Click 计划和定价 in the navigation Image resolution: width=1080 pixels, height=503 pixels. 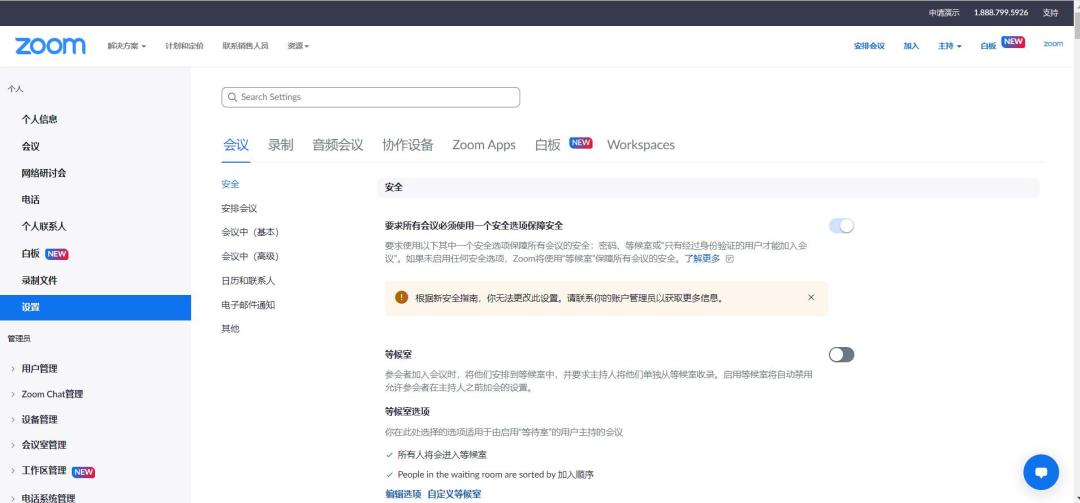(x=184, y=46)
